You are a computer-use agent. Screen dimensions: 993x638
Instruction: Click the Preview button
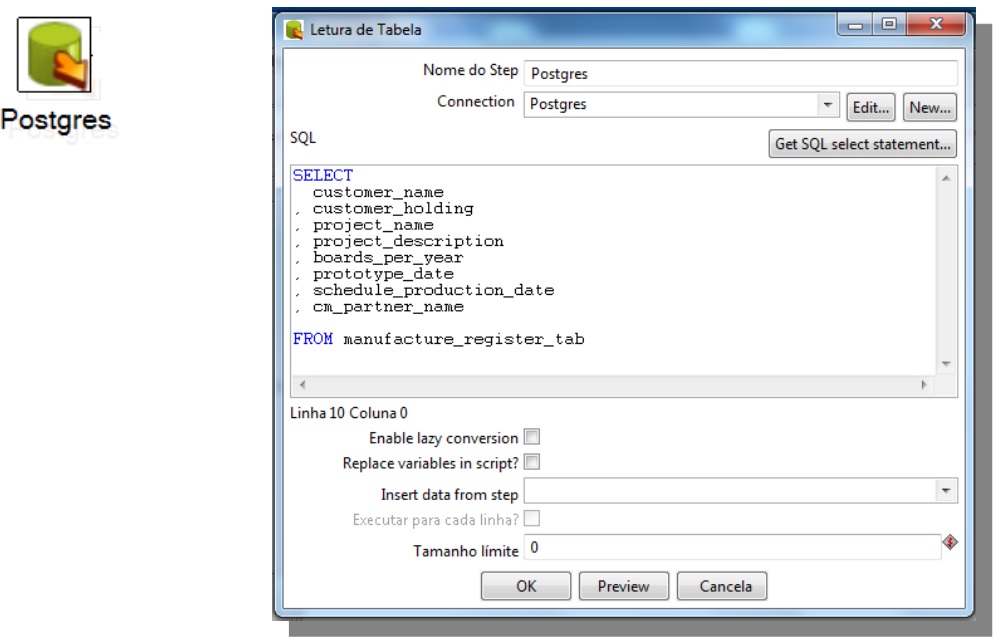(x=623, y=586)
